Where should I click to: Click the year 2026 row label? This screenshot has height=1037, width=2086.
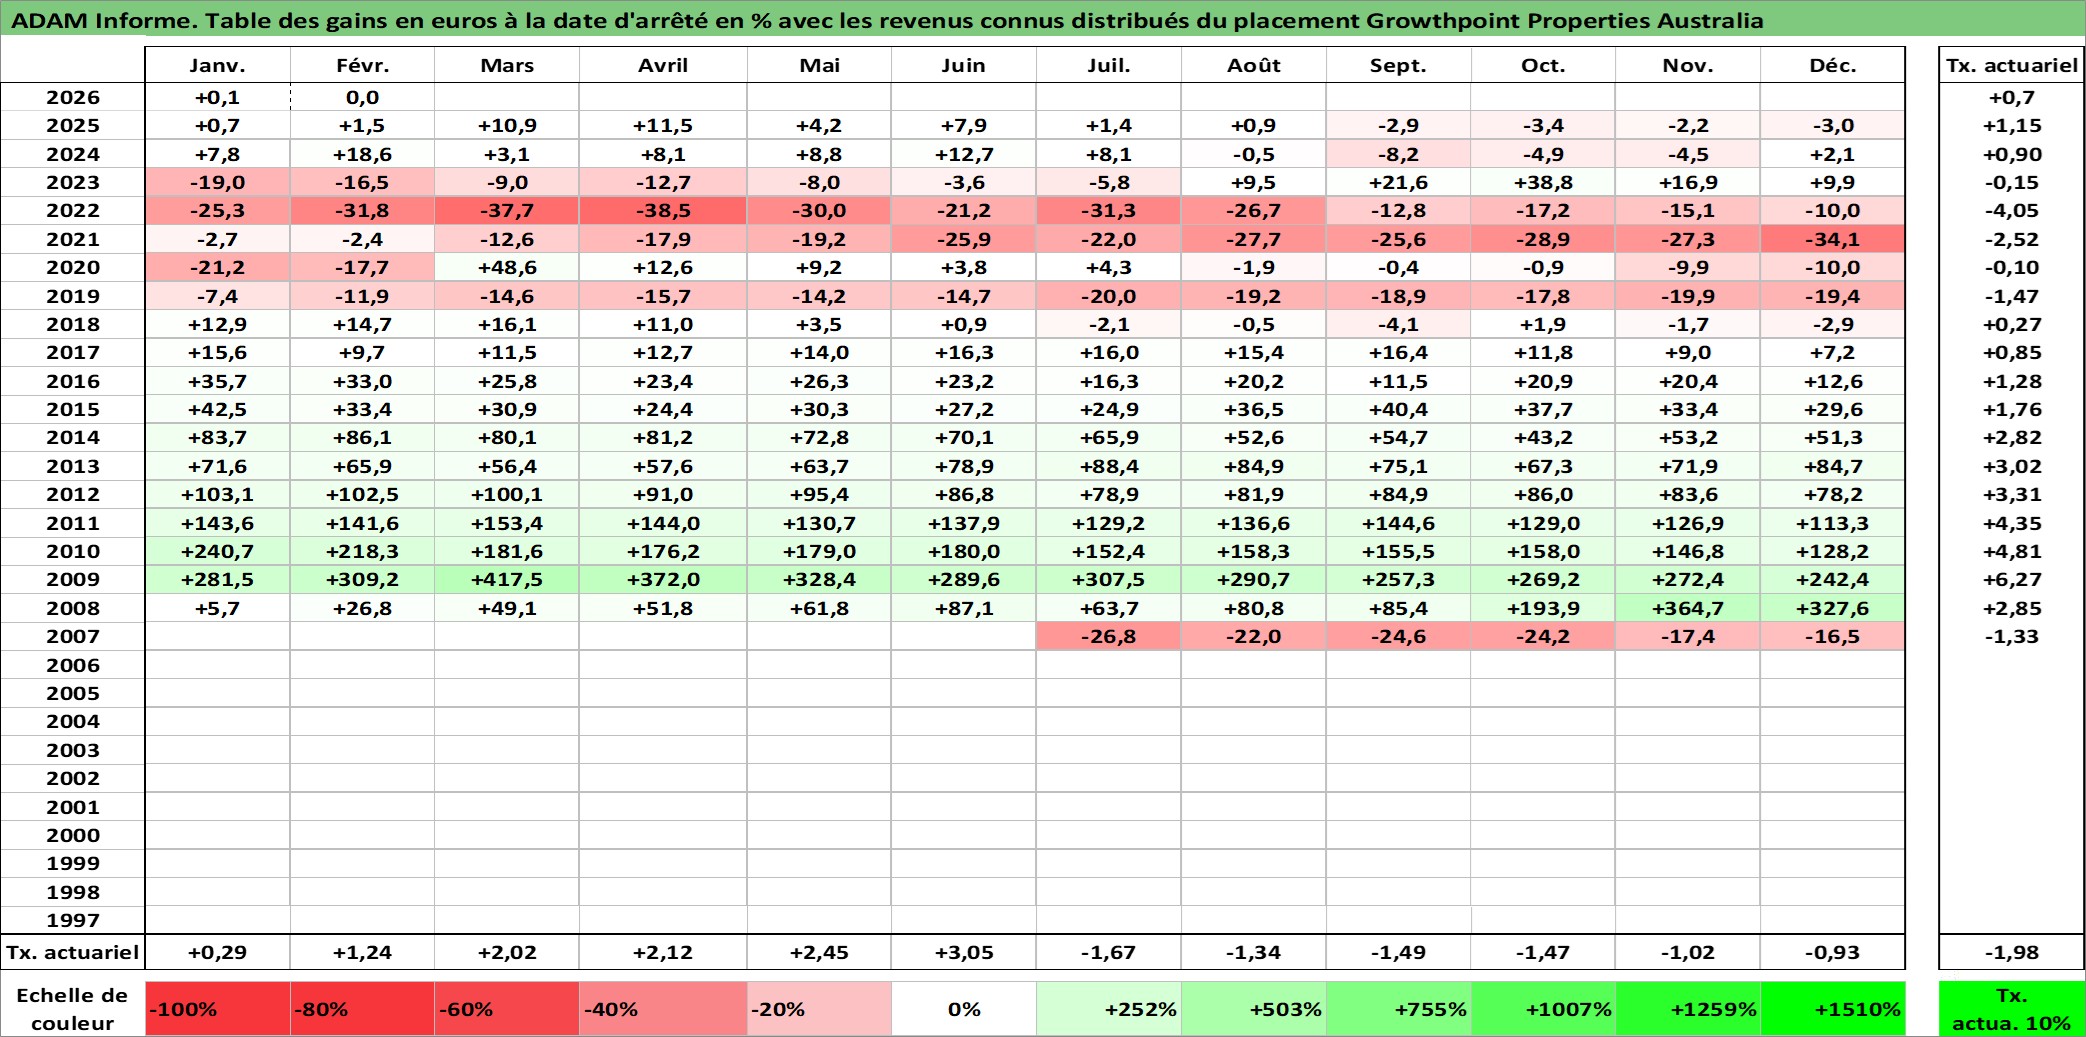click(73, 97)
